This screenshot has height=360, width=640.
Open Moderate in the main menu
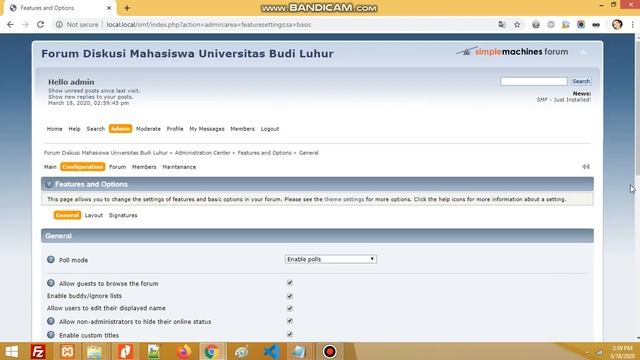click(148, 129)
